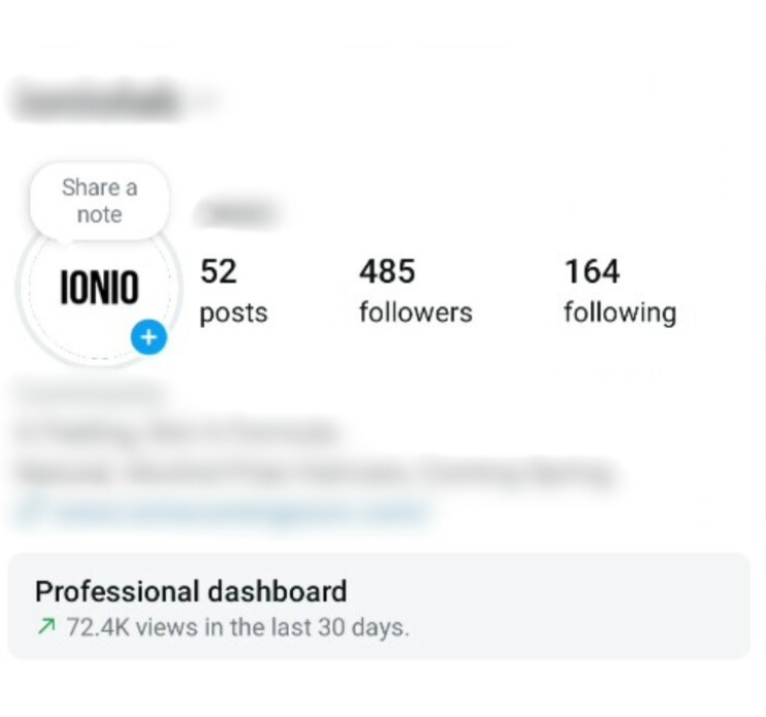The height and width of the screenshot is (717, 766).
Task: Click the green upward trend arrow icon
Action: [46, 626]
